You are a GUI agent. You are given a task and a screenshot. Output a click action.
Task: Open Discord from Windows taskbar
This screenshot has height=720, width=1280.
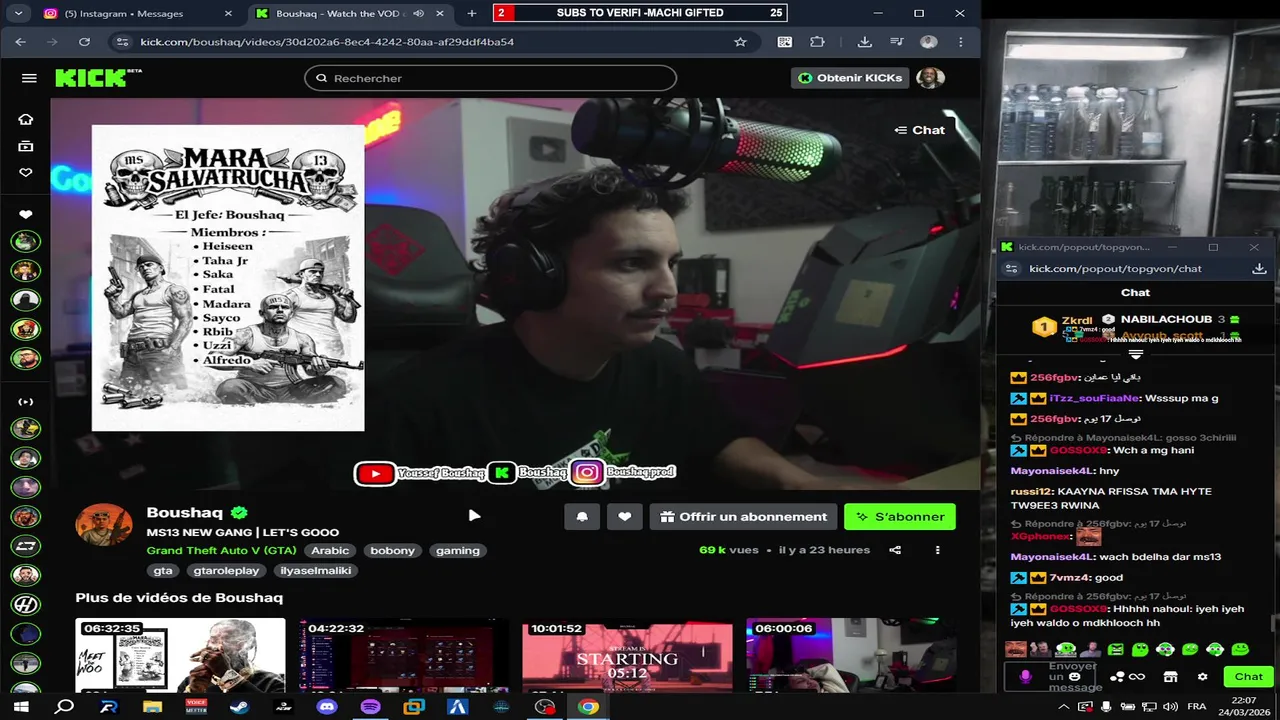(327, 707)
